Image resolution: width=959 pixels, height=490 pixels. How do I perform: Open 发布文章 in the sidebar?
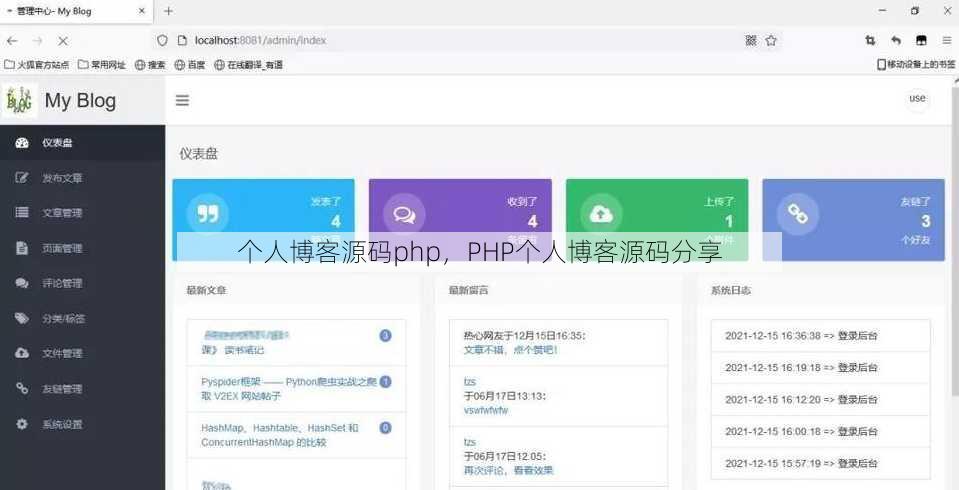[82, 178]
